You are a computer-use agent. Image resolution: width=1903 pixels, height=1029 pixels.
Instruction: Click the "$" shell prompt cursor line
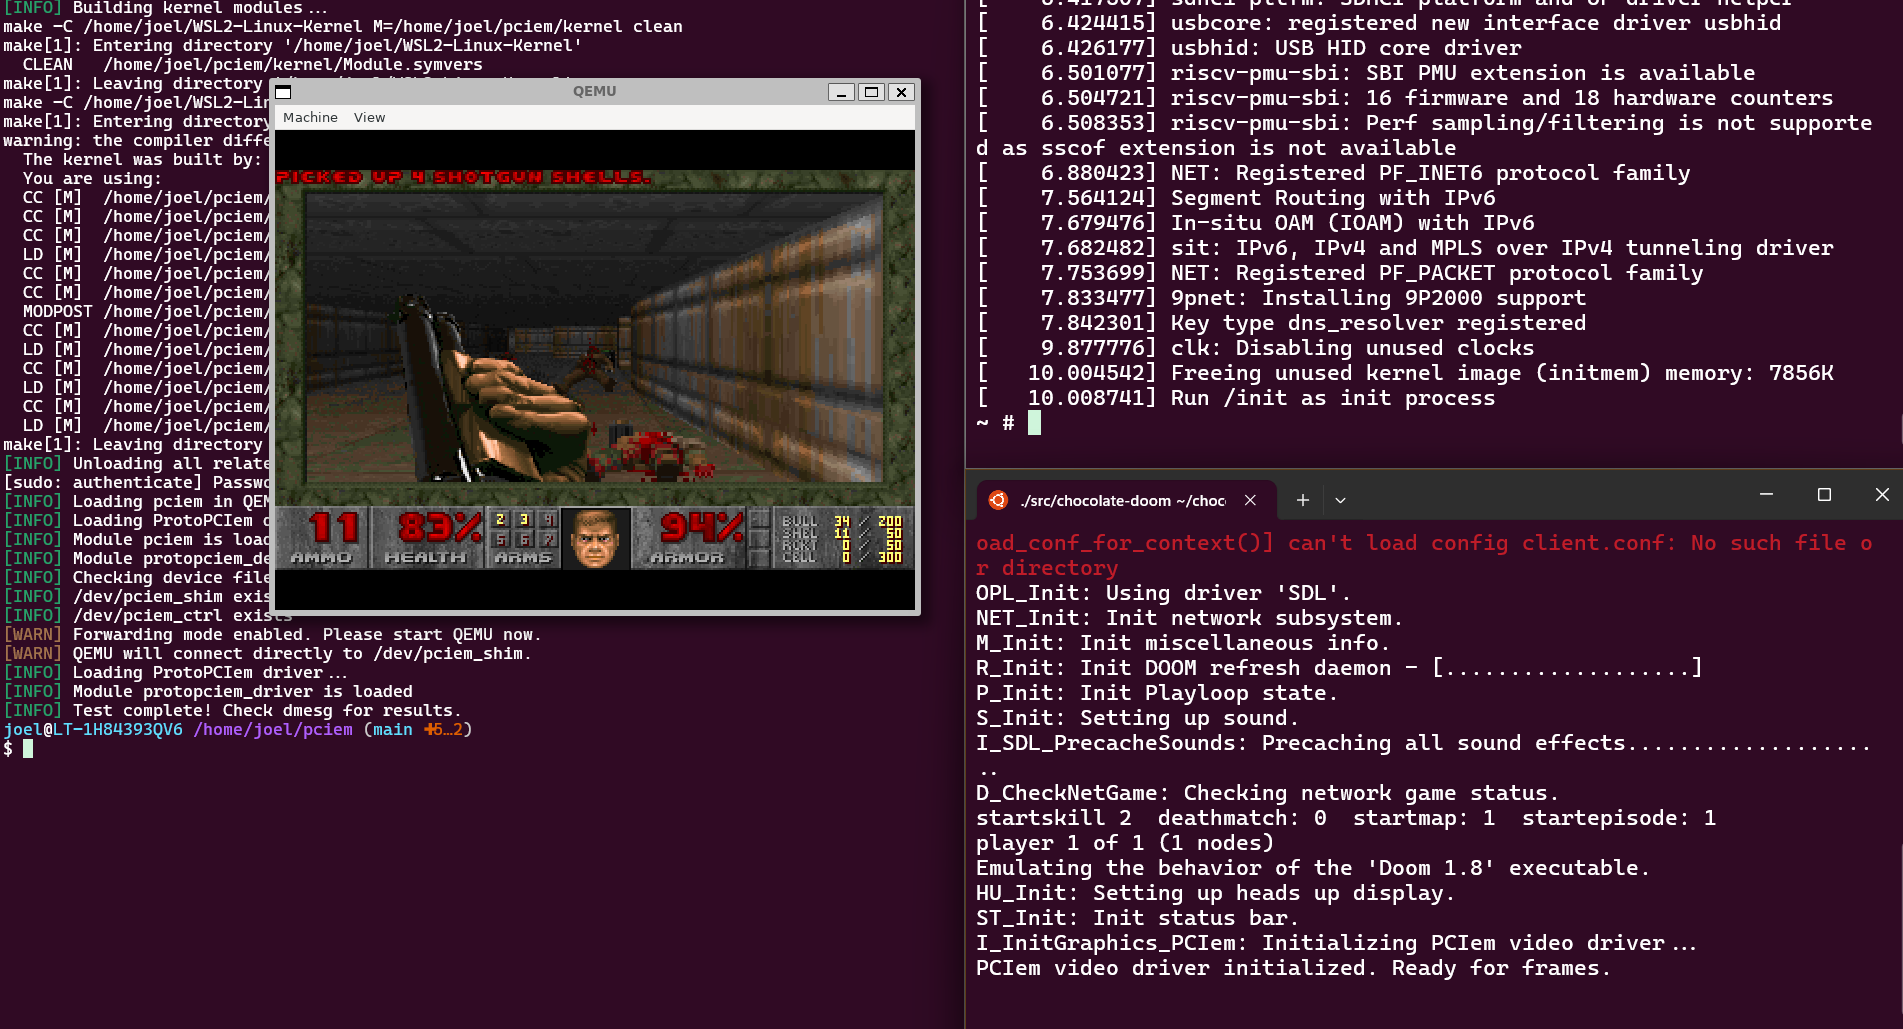(18, 749)
